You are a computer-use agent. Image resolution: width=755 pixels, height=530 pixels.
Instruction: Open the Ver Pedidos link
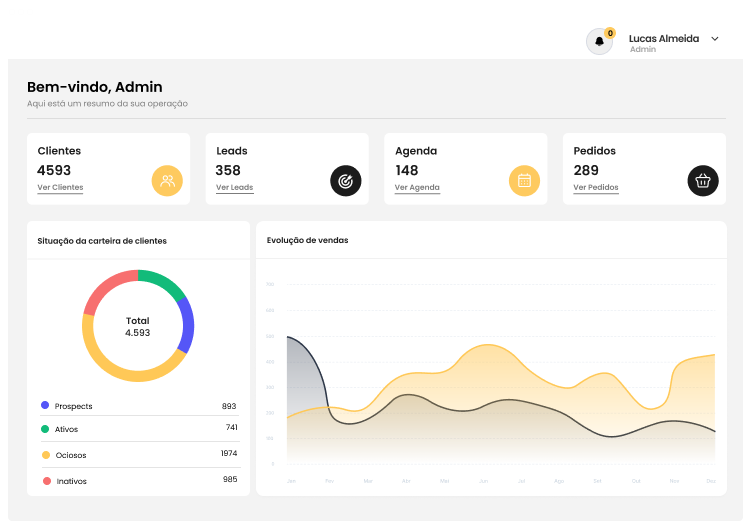pyautogui.click(x=596, y=188)
